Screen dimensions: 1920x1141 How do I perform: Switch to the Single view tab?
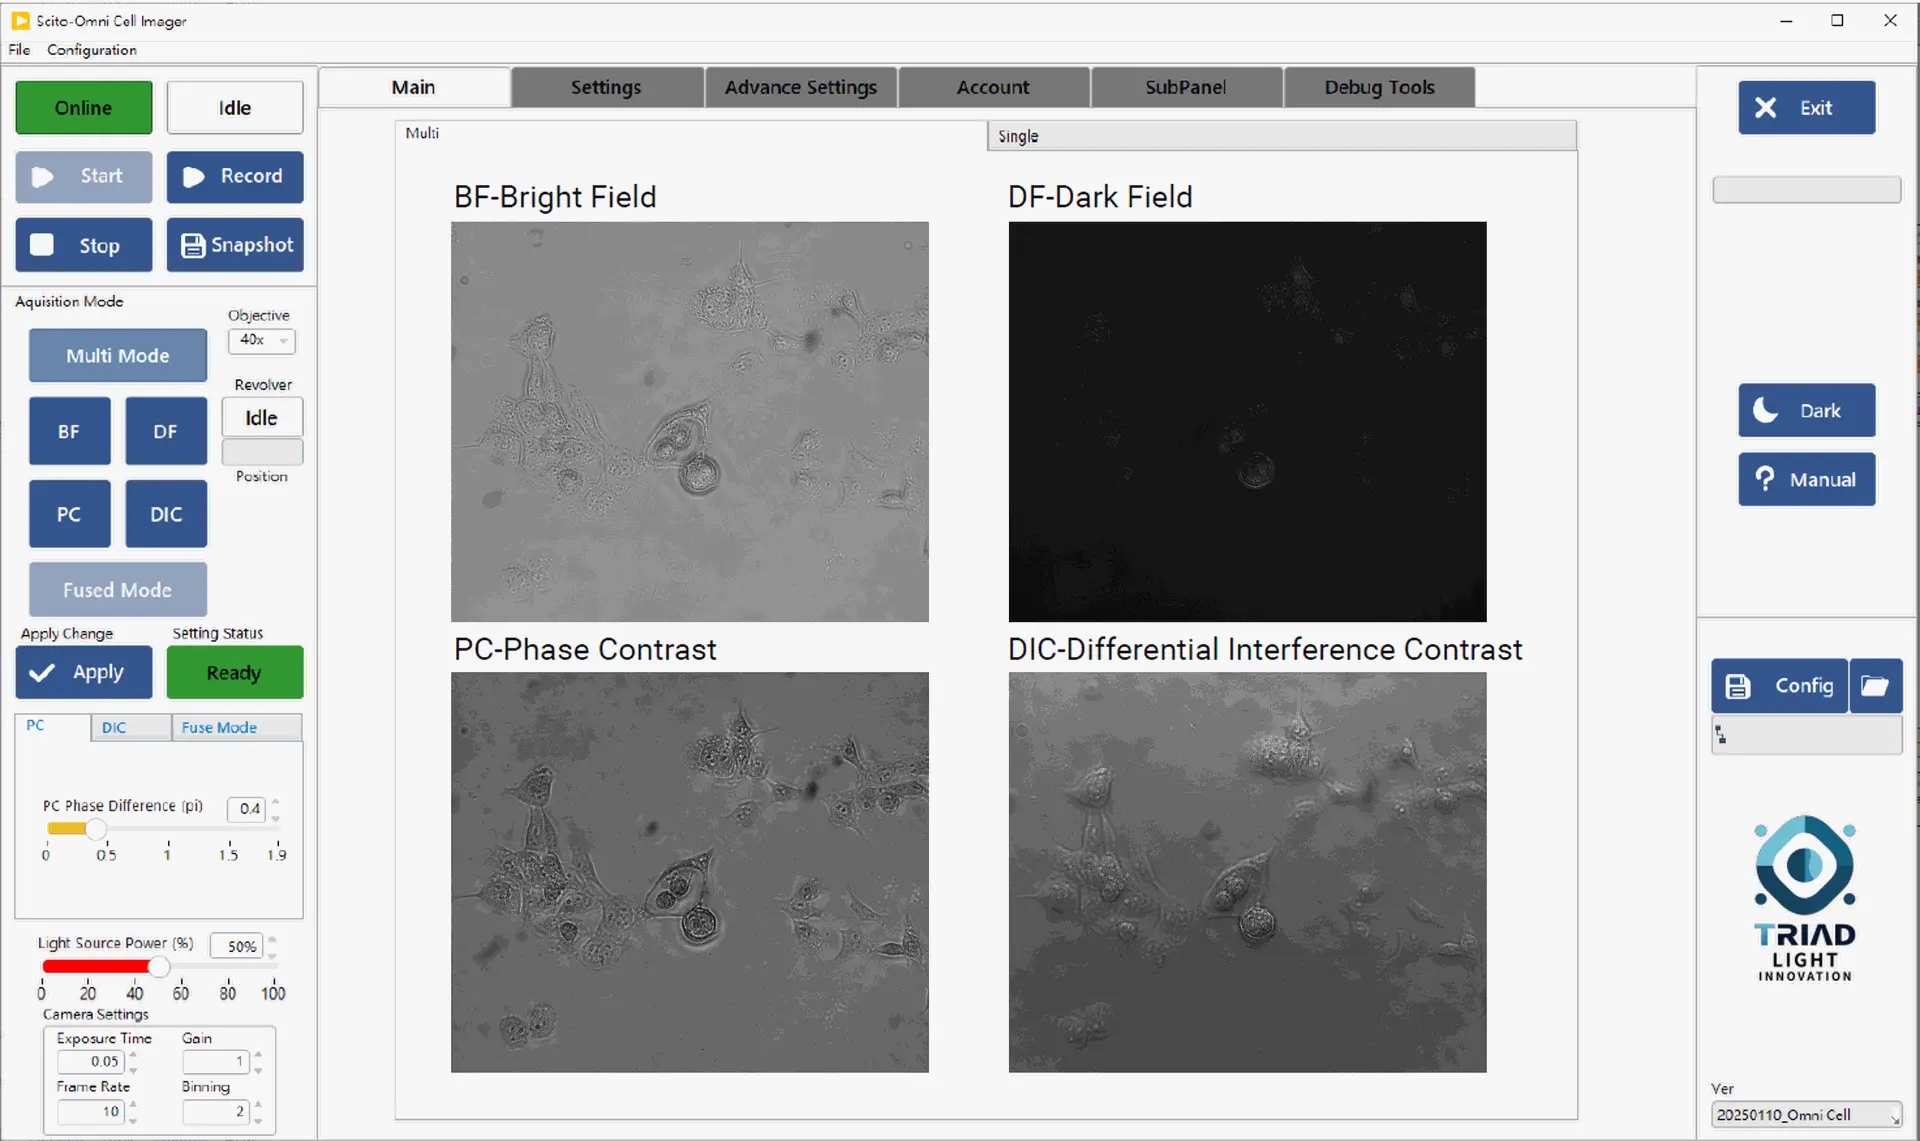pos(1282,136)
